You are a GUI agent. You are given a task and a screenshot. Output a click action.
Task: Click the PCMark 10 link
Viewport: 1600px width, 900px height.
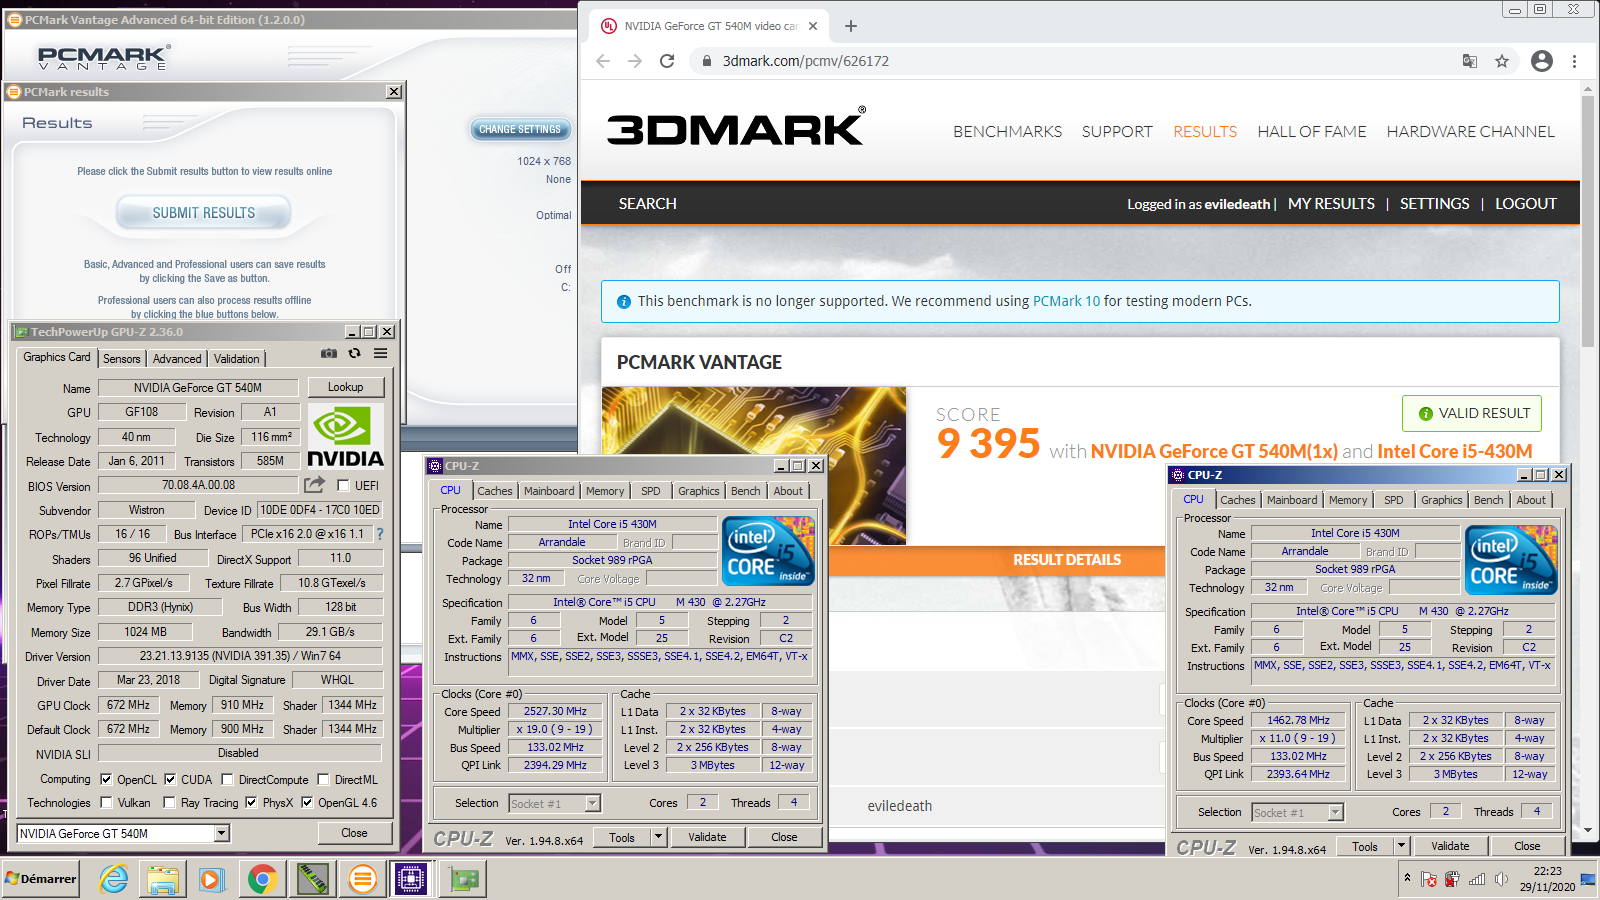point(1066,301)
